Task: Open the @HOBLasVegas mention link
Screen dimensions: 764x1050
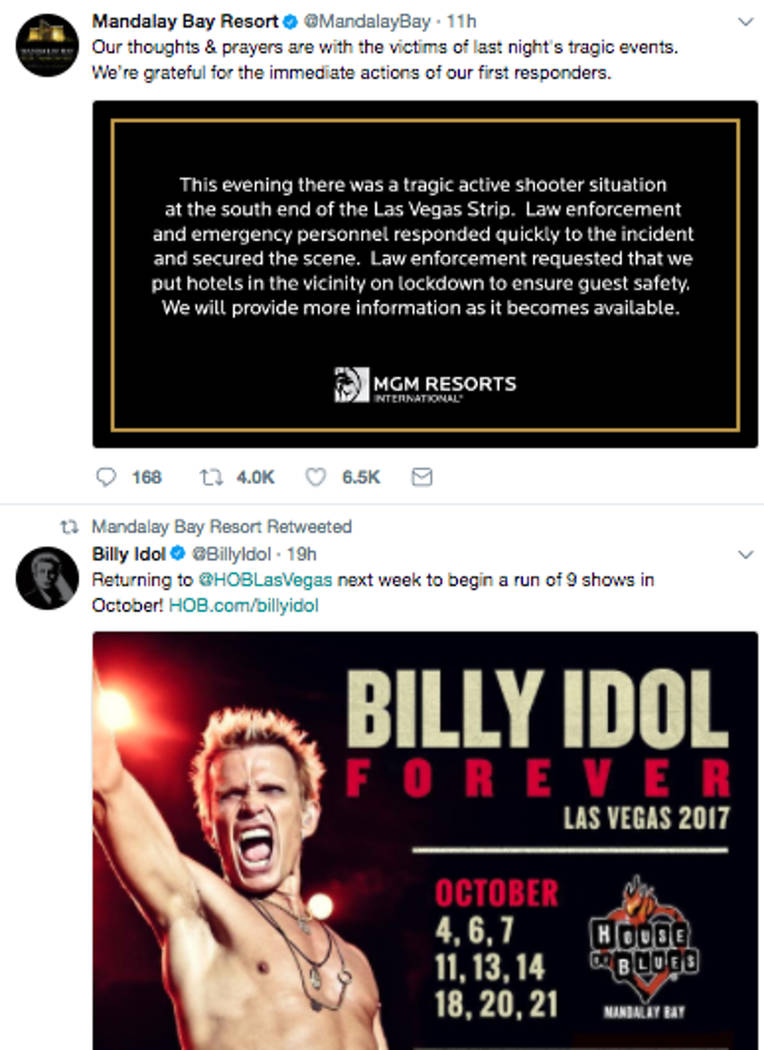Action: (265, 579)
